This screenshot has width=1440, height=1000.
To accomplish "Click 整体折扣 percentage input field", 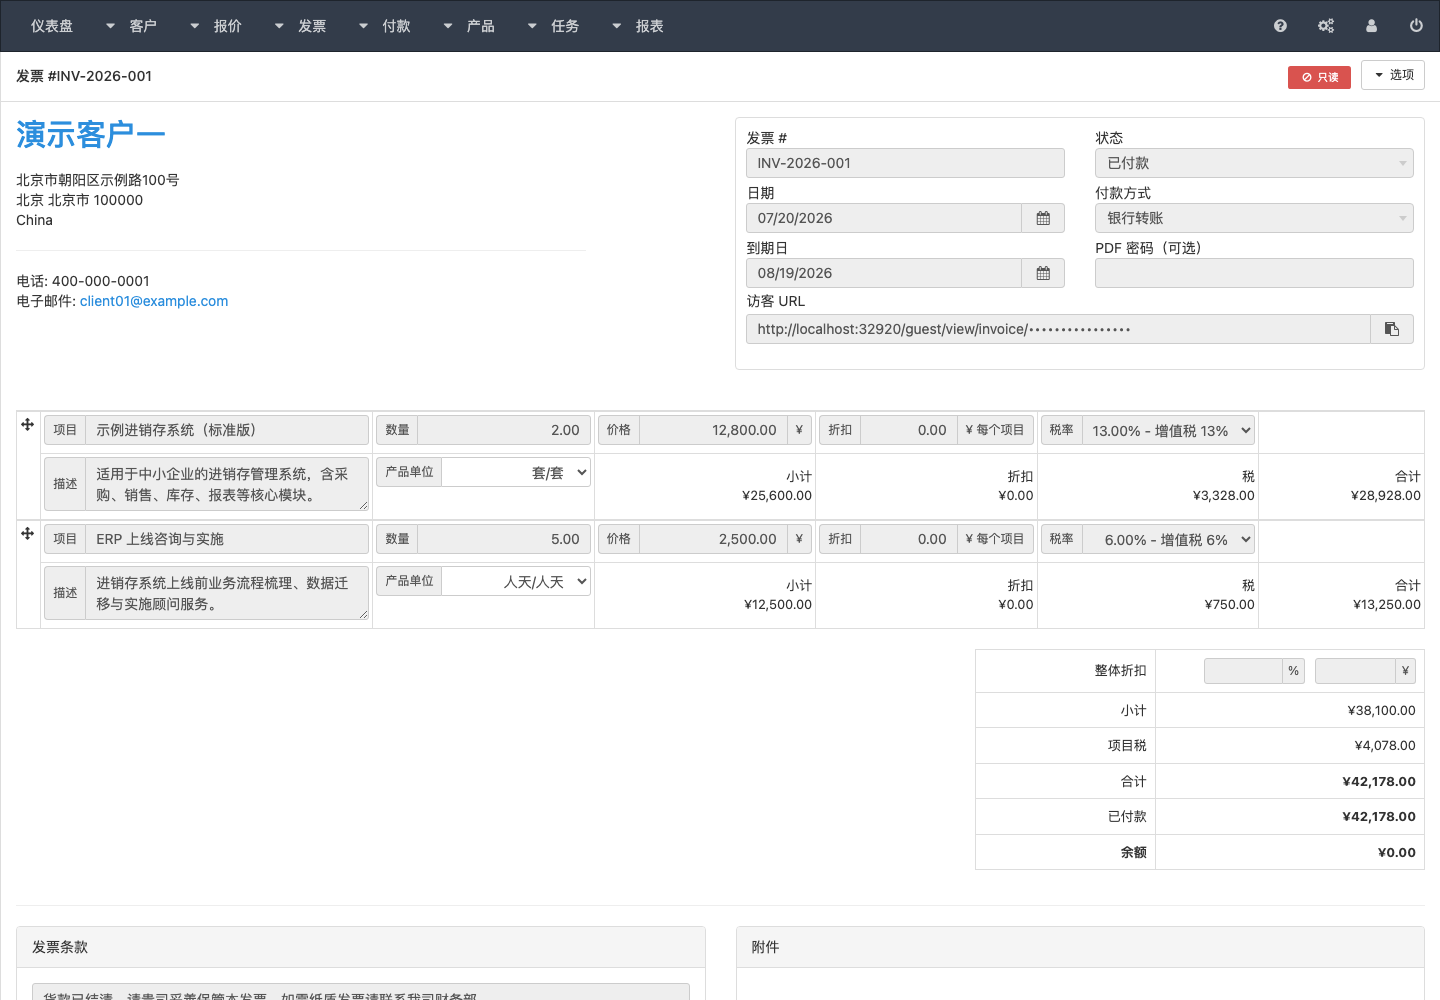I will (x=1243, y=671).
